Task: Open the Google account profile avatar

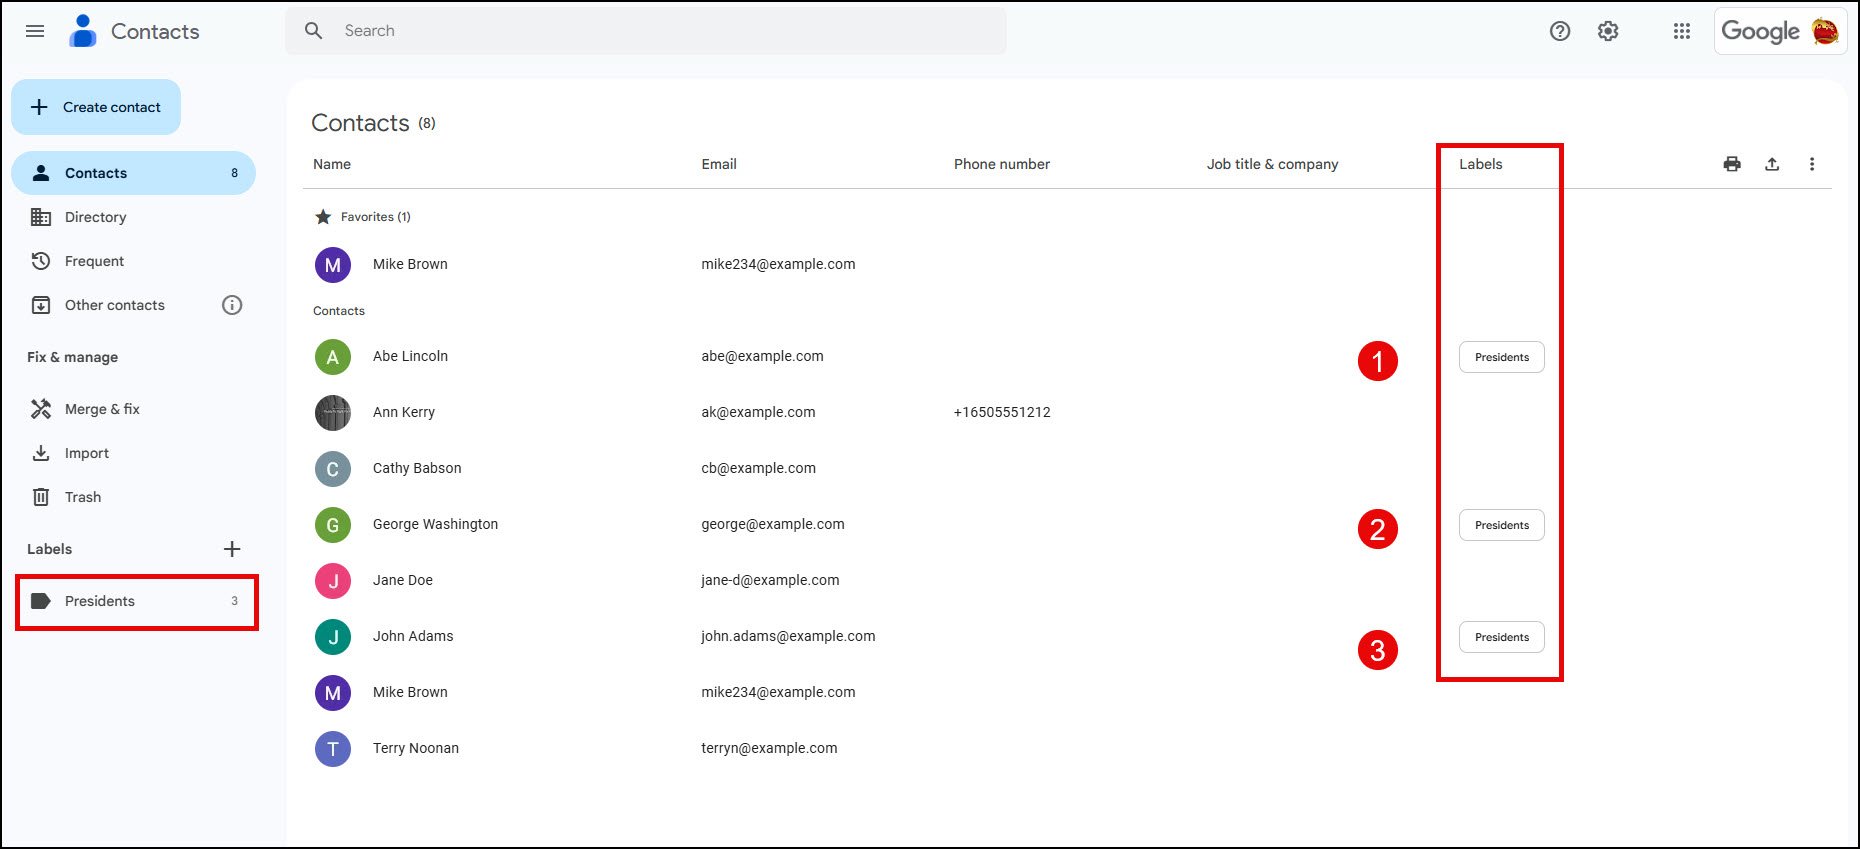Action: point(1825,31)
